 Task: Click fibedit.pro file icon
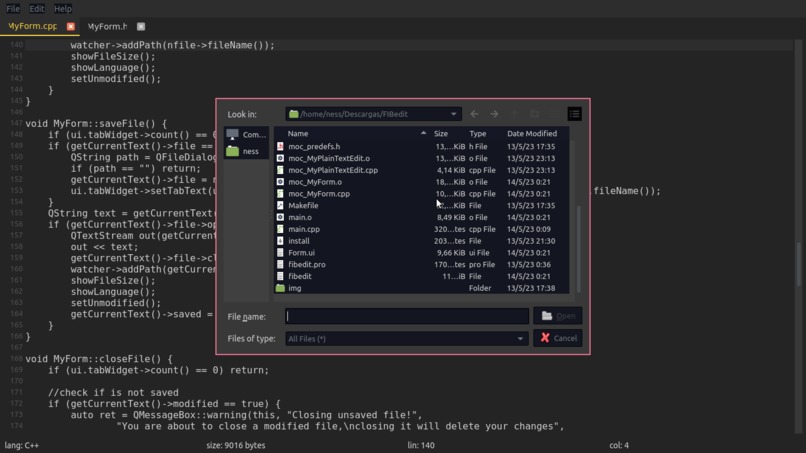point(280,265)
